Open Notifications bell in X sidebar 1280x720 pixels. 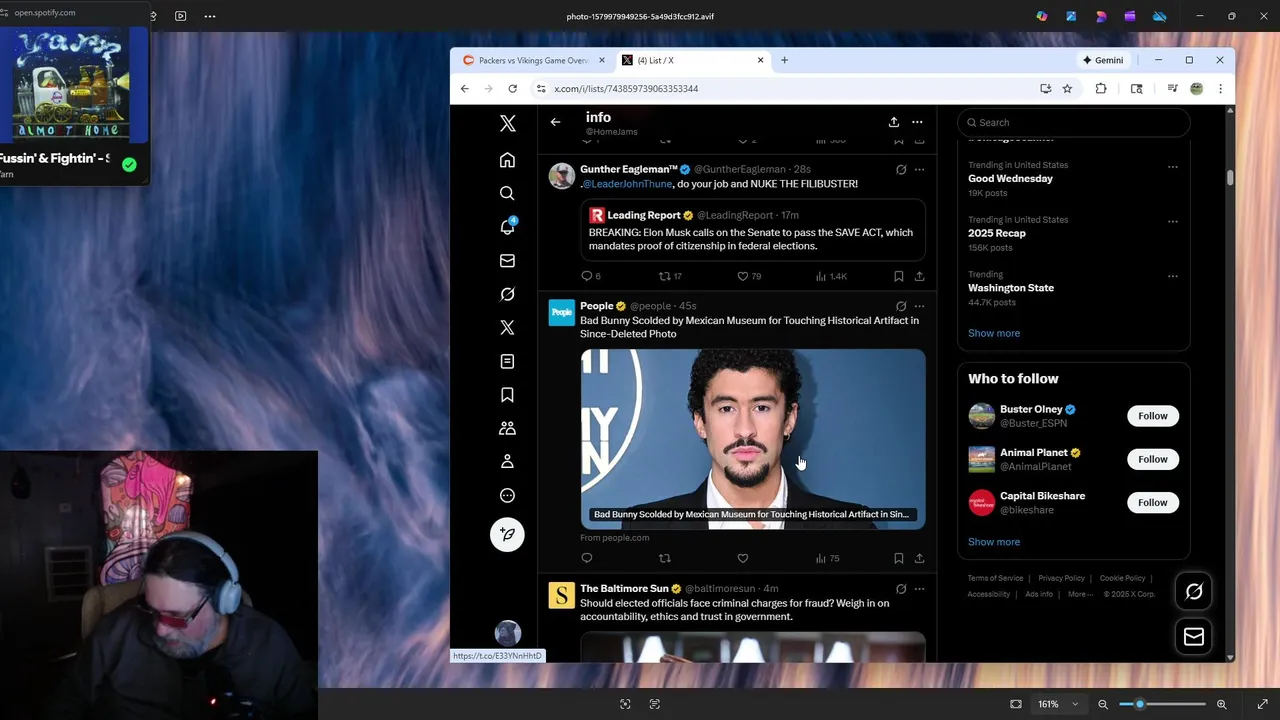(507, 227)
